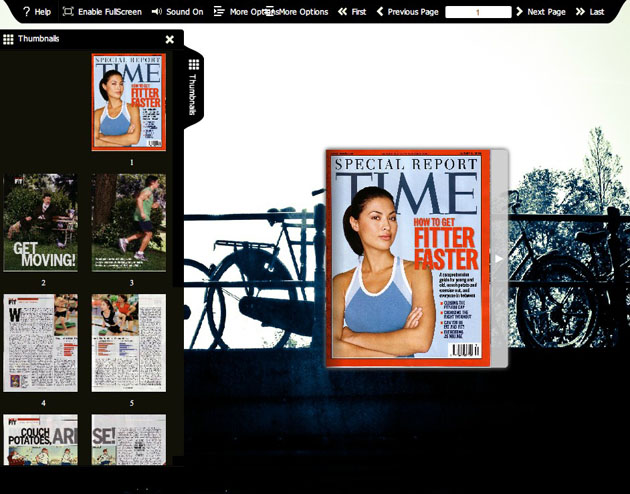Go to Next Page arrow

pos(519,11)
